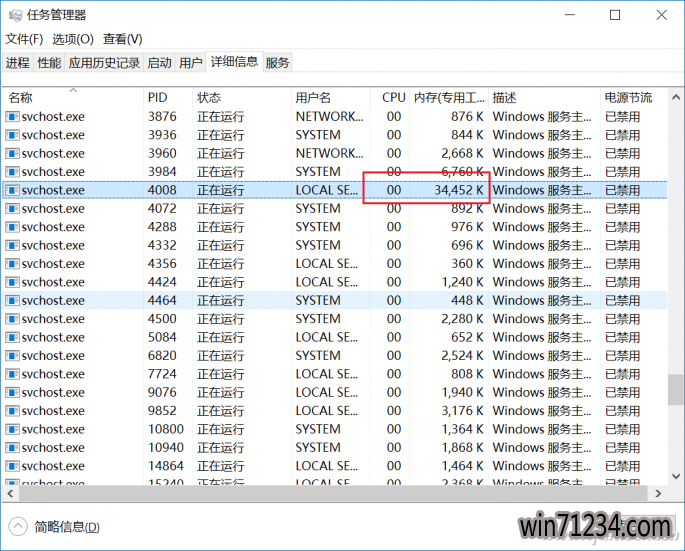The height and width of the screenshot is (551, 685).
Task: Switch to the 用户 tab
Action: click(190, 63)
